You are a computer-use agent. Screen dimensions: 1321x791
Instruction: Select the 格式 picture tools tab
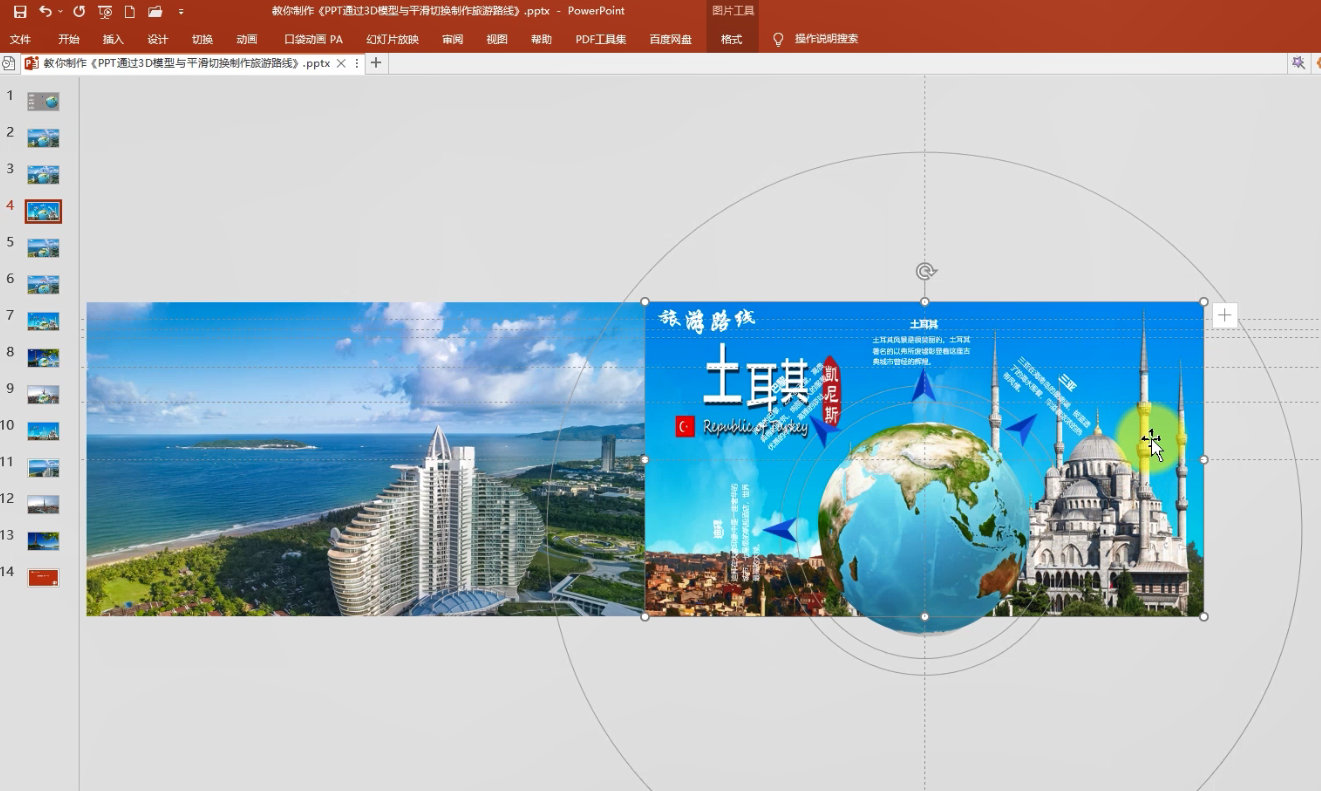click(x=732, y=39)
